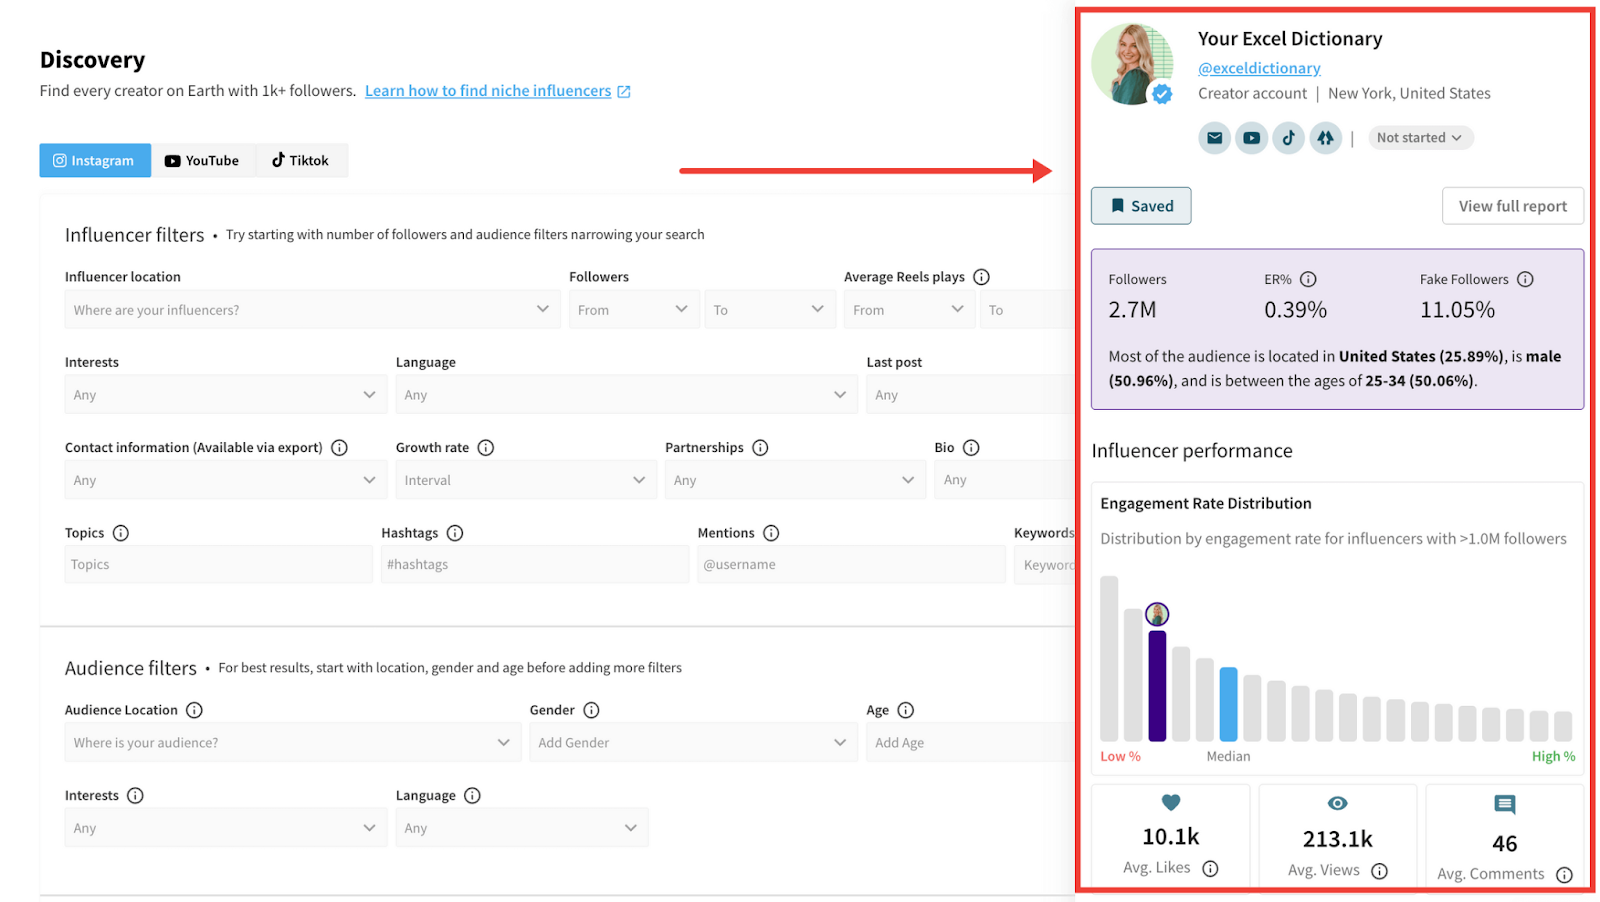Switch to the Tiktok tab
Image resolution: width=1600 pixels, height=902 pixels.
(x=301, y=160)
